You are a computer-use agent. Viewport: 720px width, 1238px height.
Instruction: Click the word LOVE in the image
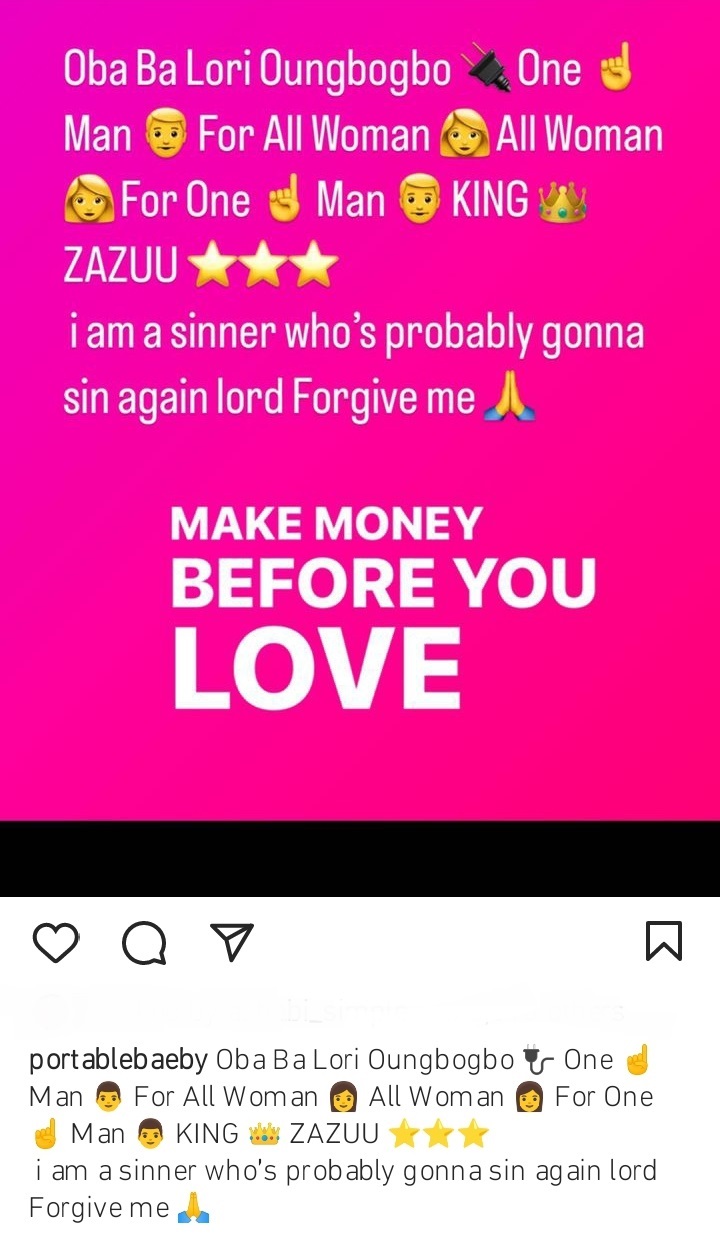317,669
